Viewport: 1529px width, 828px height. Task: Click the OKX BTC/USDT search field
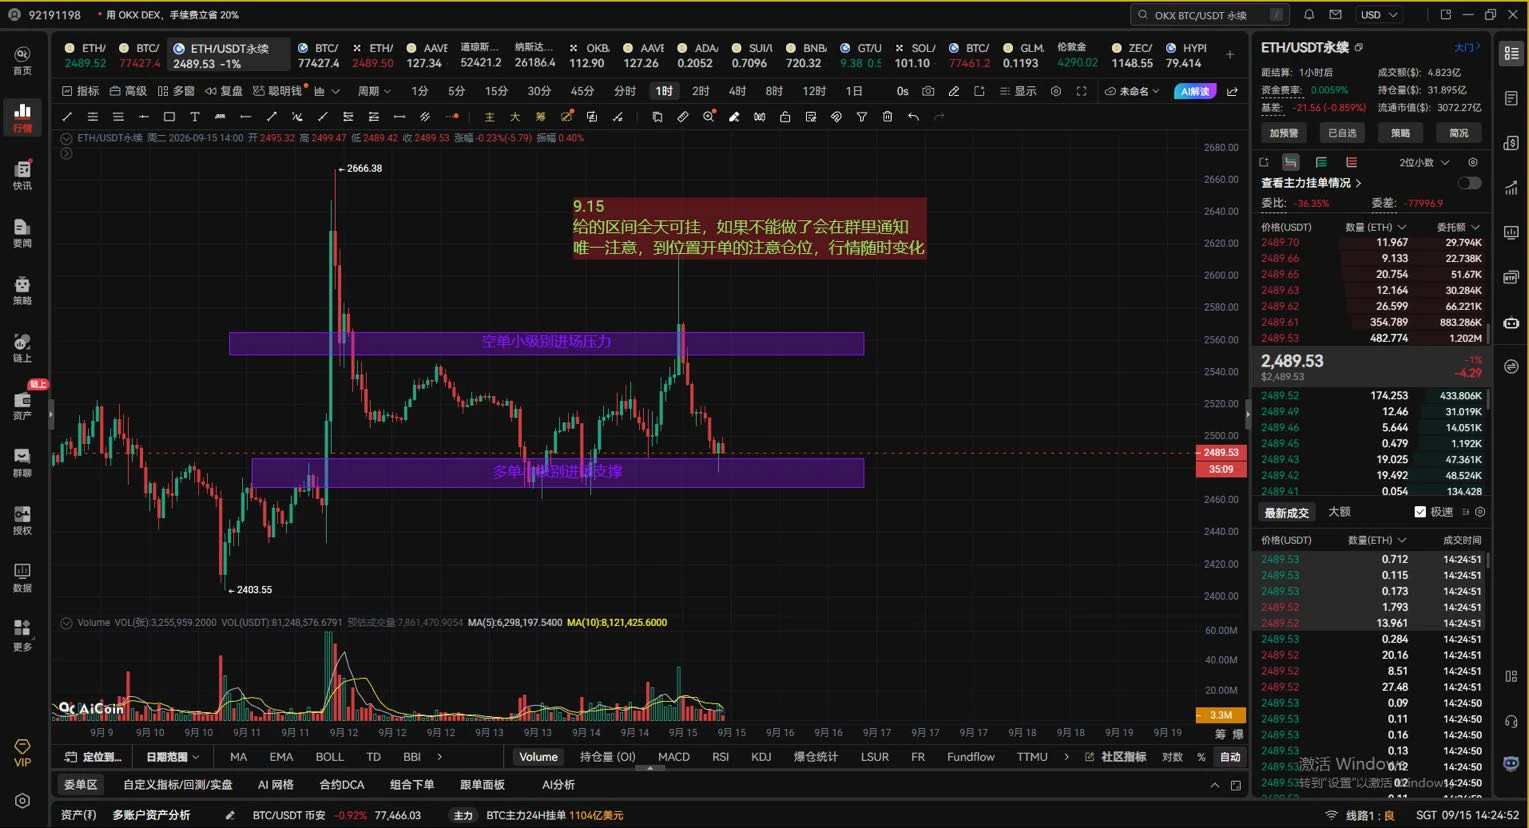pyautogui.click(x=1209, y=15)
